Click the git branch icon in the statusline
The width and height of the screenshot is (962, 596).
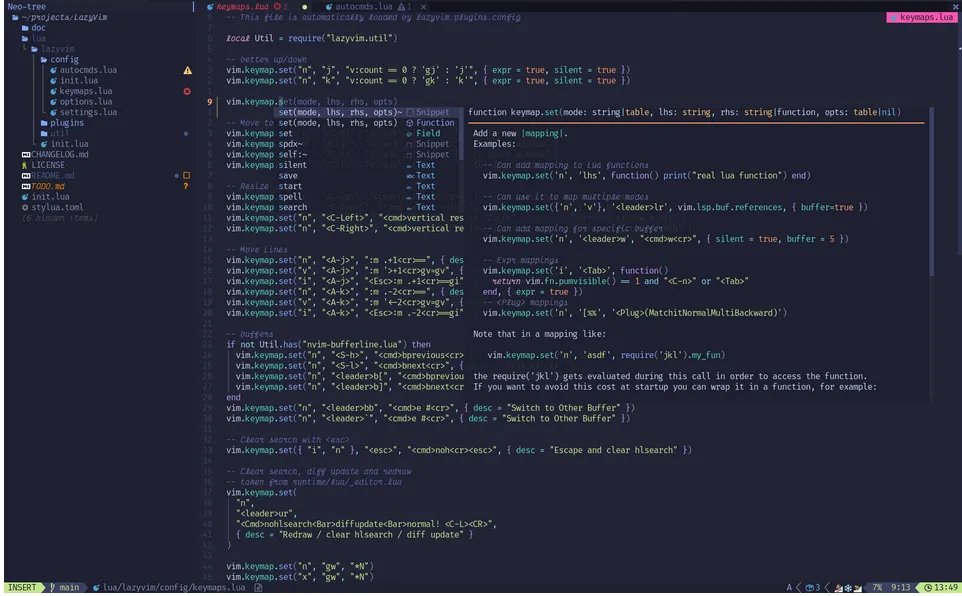click(53, 587)
